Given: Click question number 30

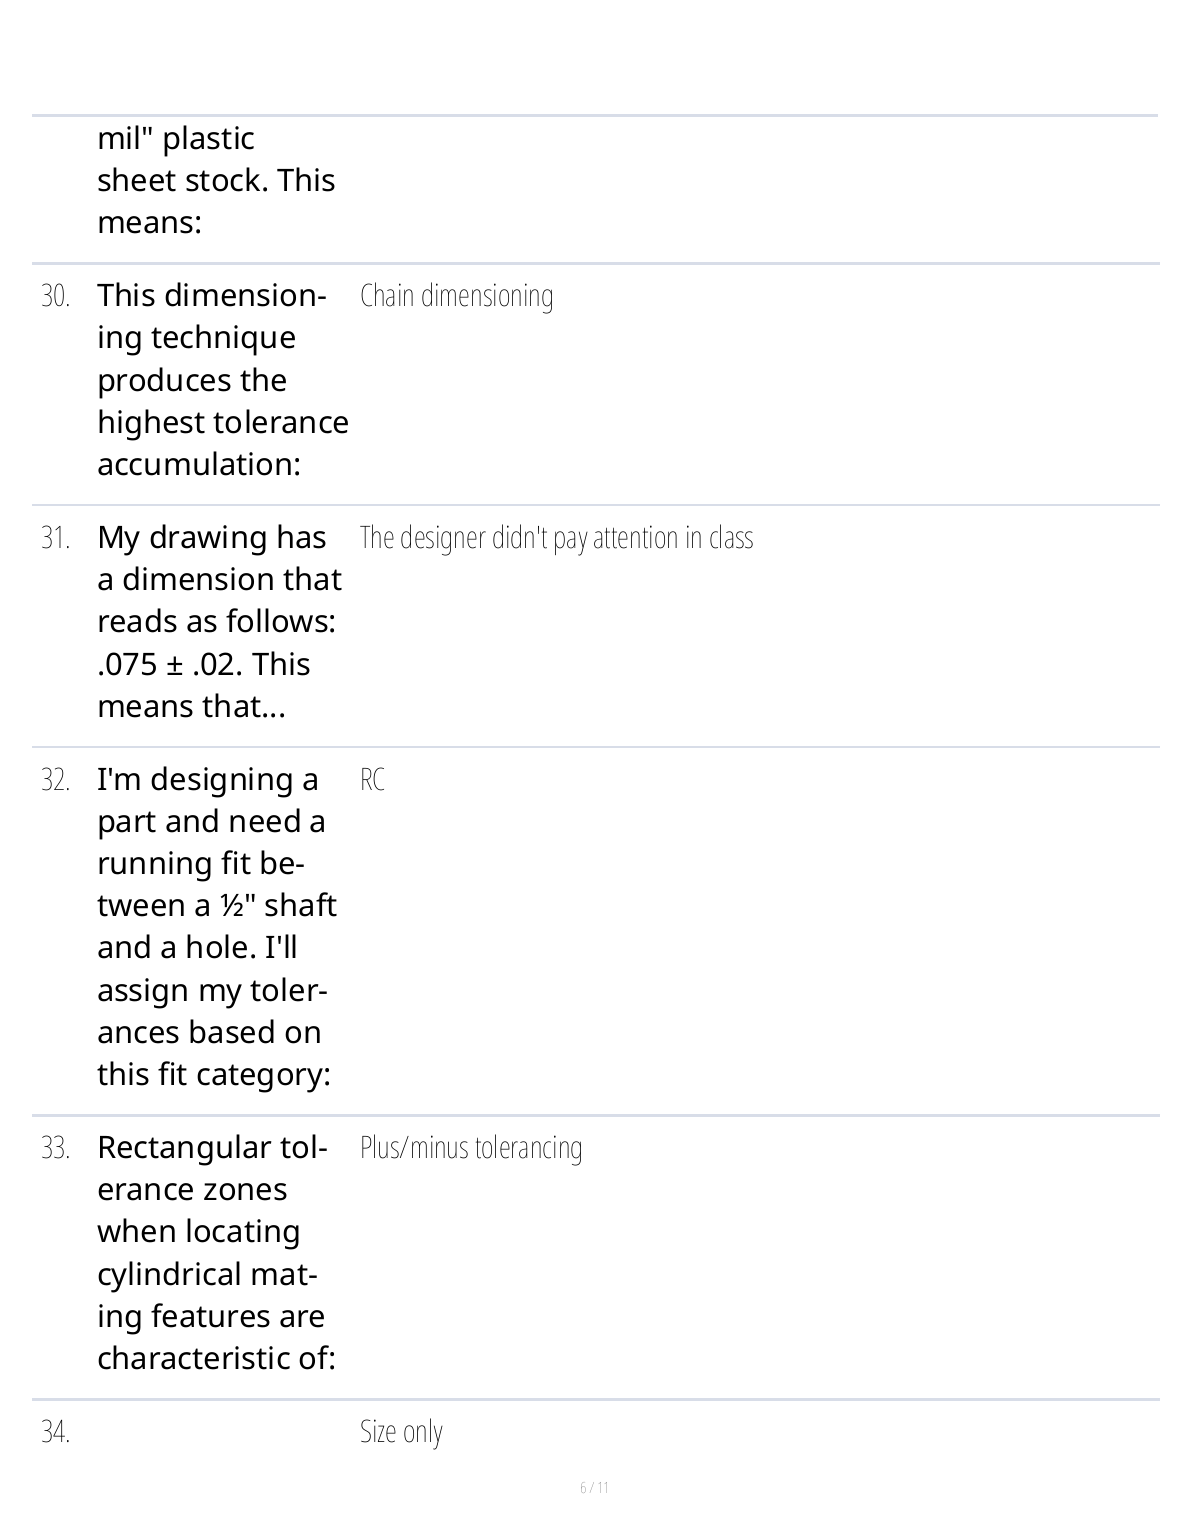Looking at the screenshot, I should [55, 296].
